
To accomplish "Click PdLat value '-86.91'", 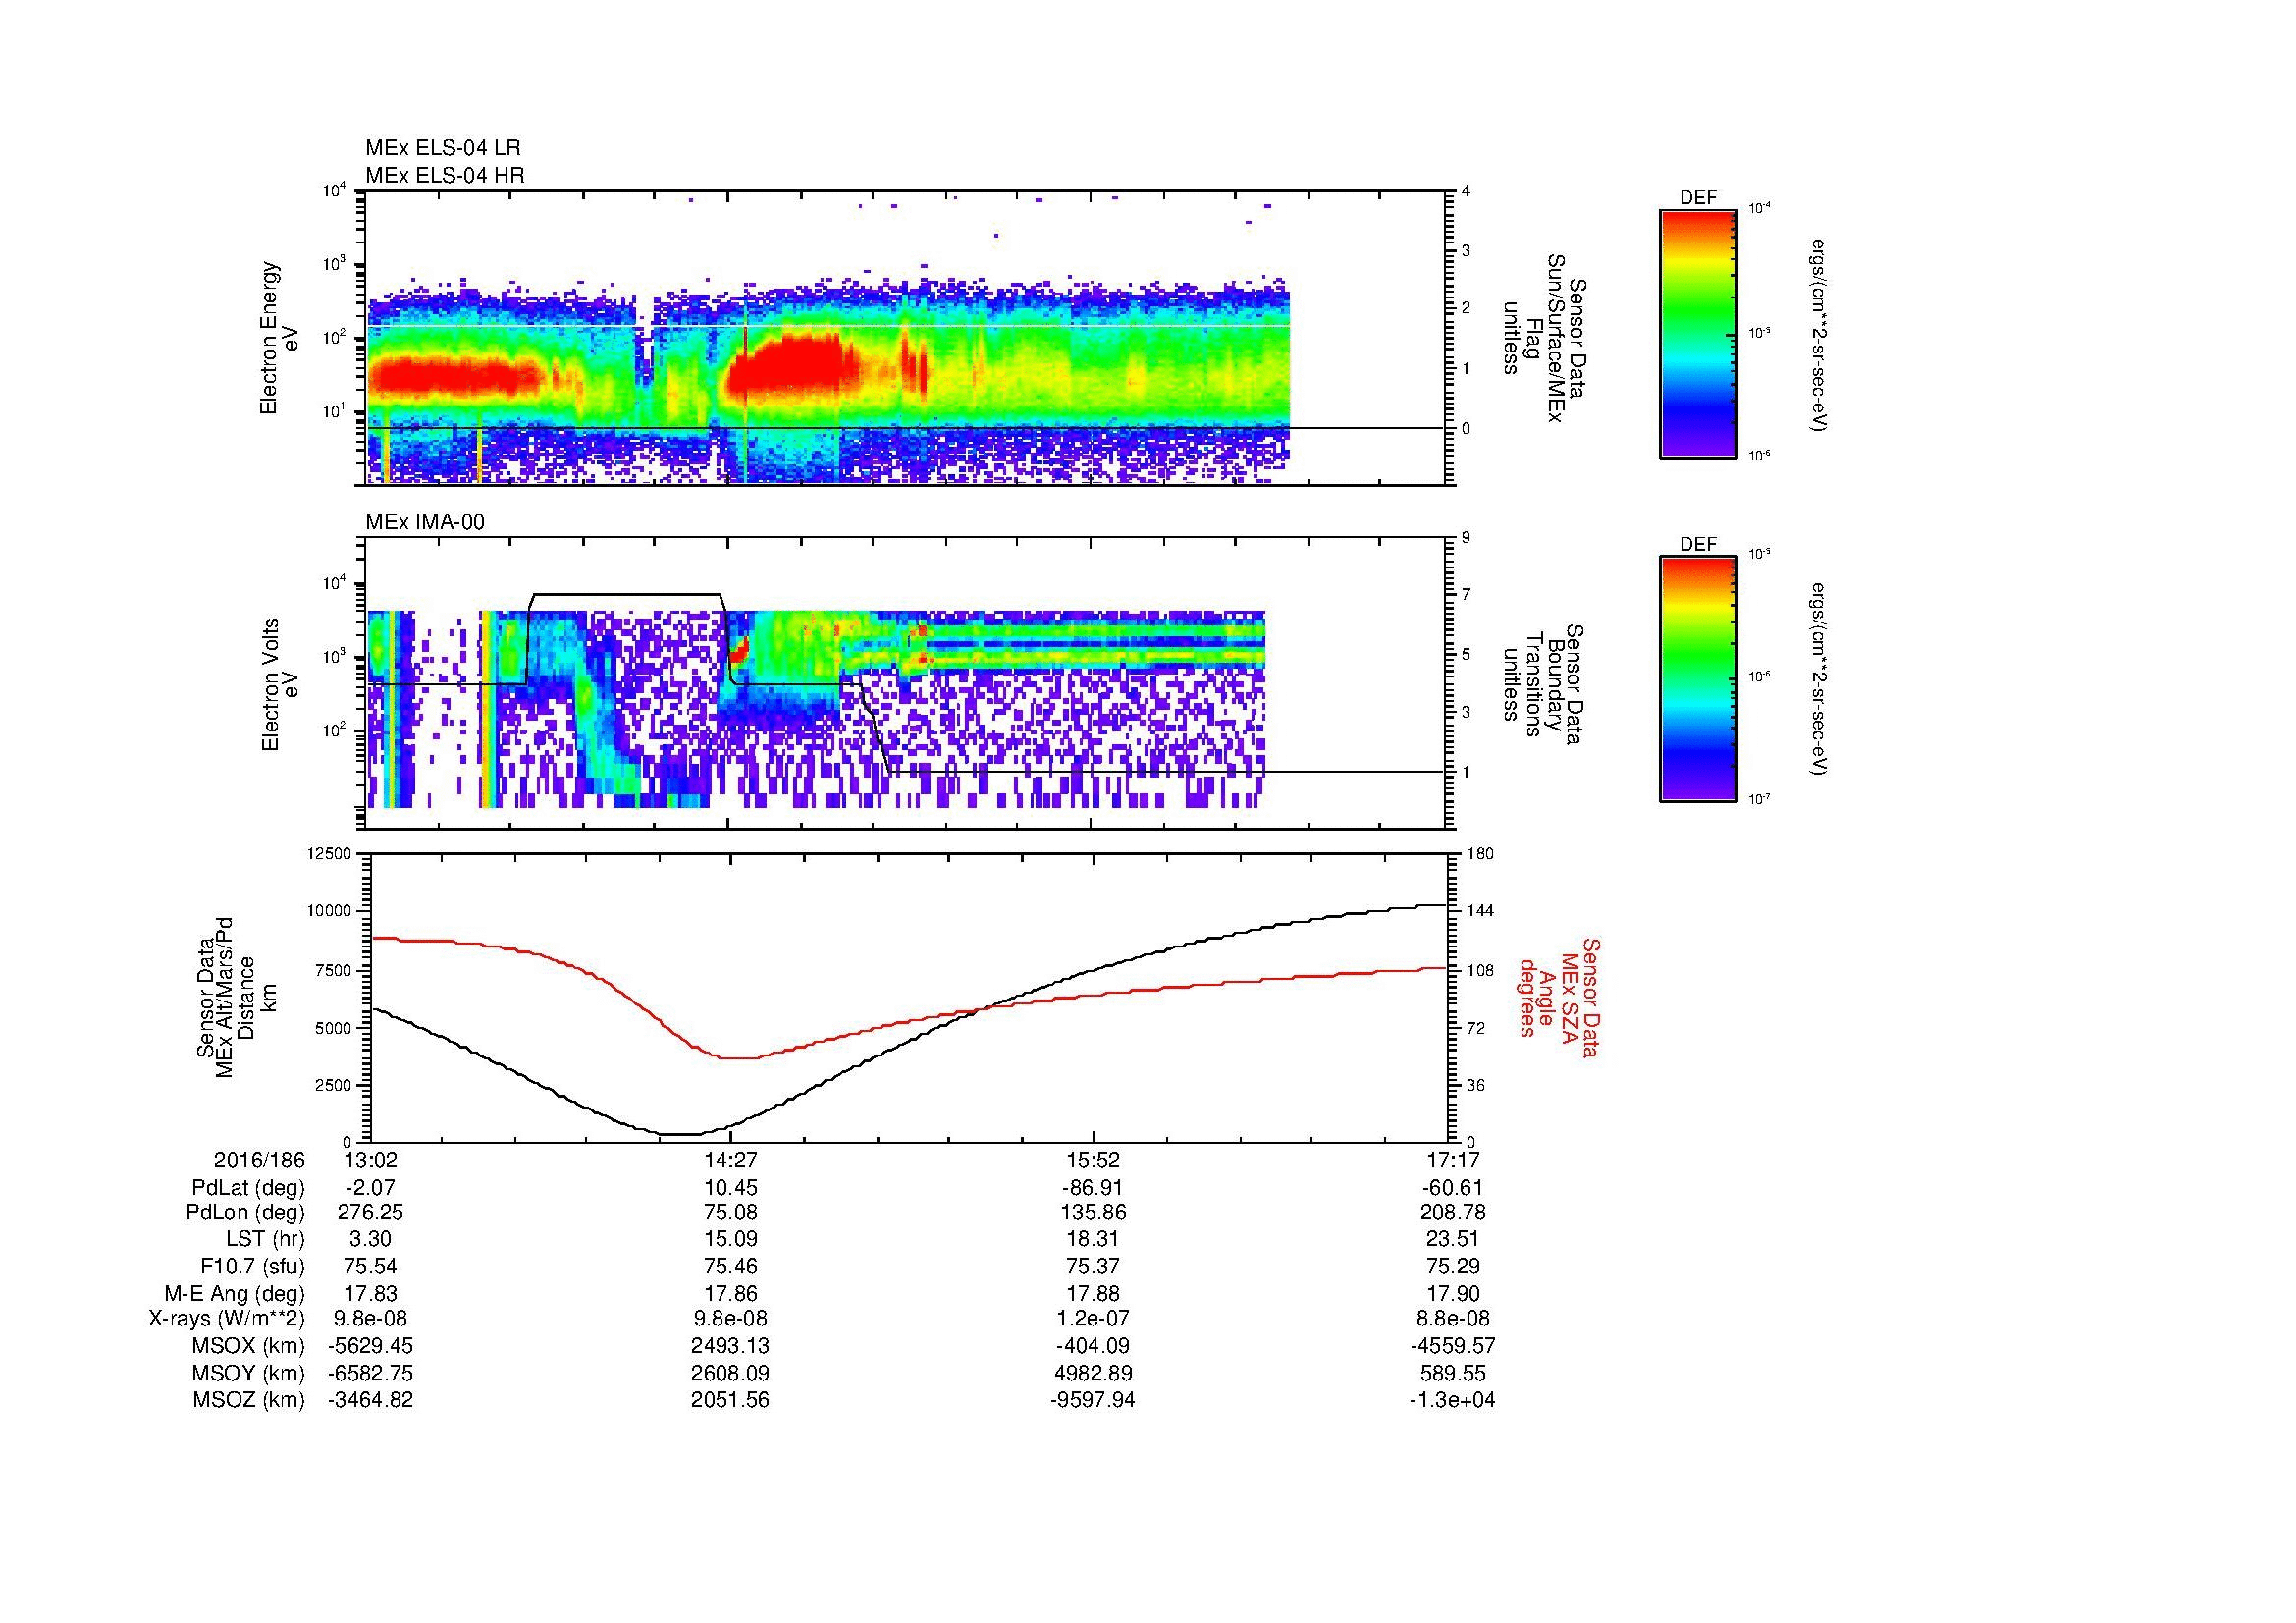I will pos(1093,1188).
